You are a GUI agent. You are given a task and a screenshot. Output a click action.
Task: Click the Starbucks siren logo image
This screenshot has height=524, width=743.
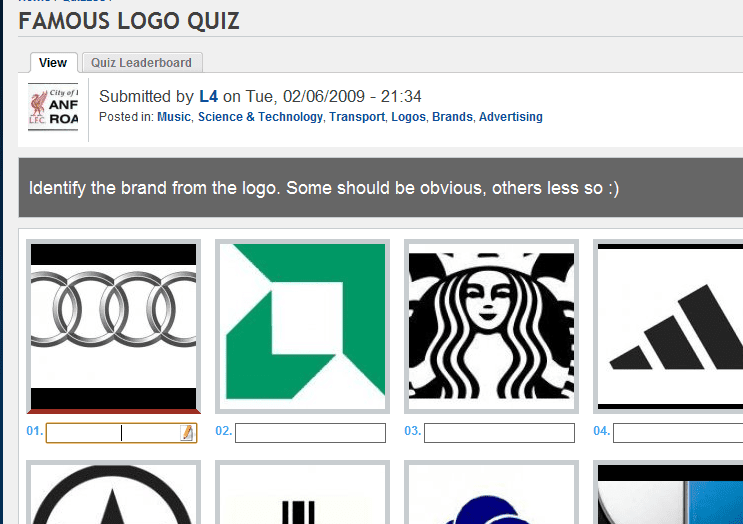coord(491,326)
